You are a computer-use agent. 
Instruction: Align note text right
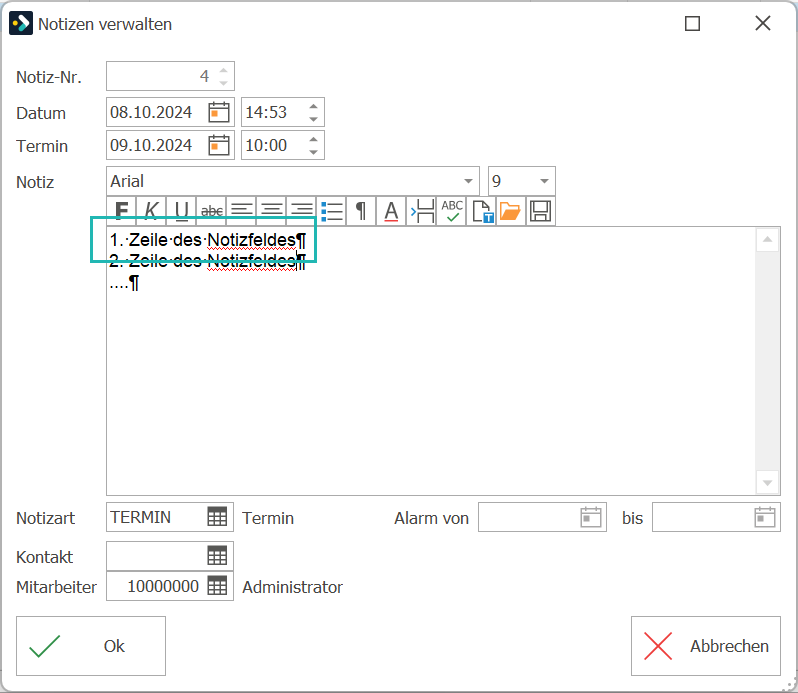click(x=301, y=211)
